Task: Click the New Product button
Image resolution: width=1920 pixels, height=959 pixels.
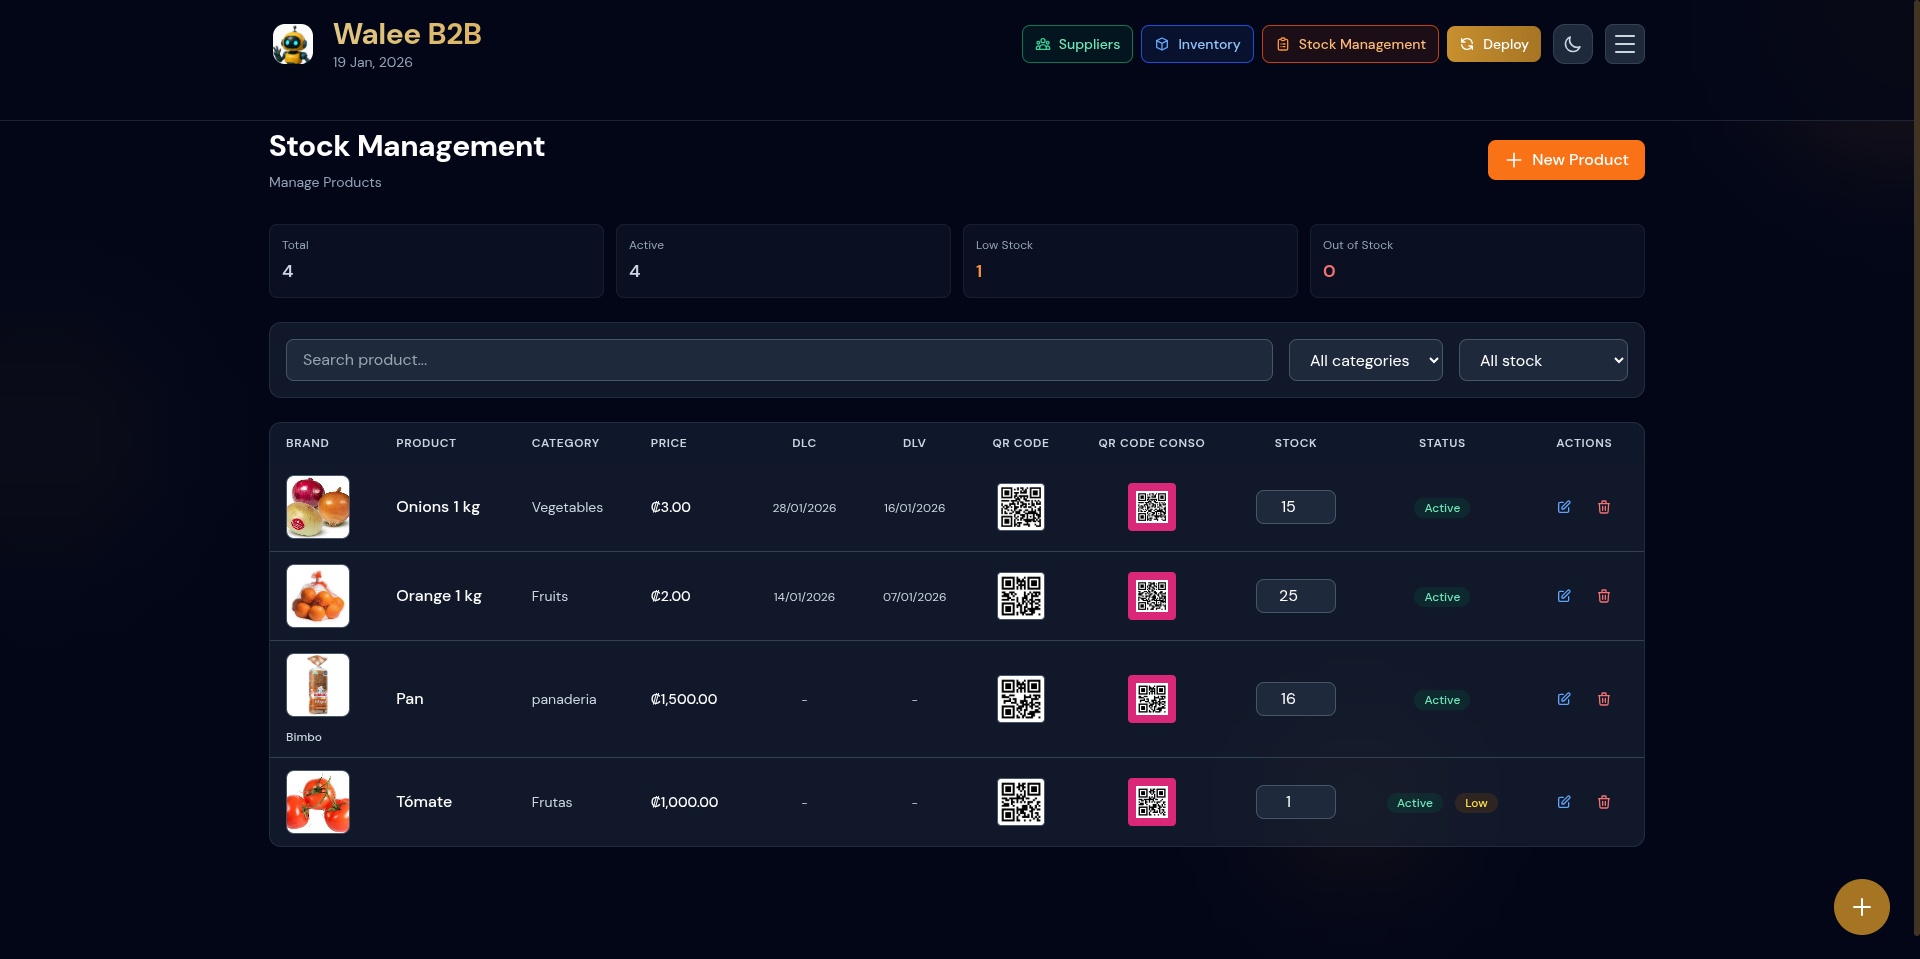Action: point(1565,160)
